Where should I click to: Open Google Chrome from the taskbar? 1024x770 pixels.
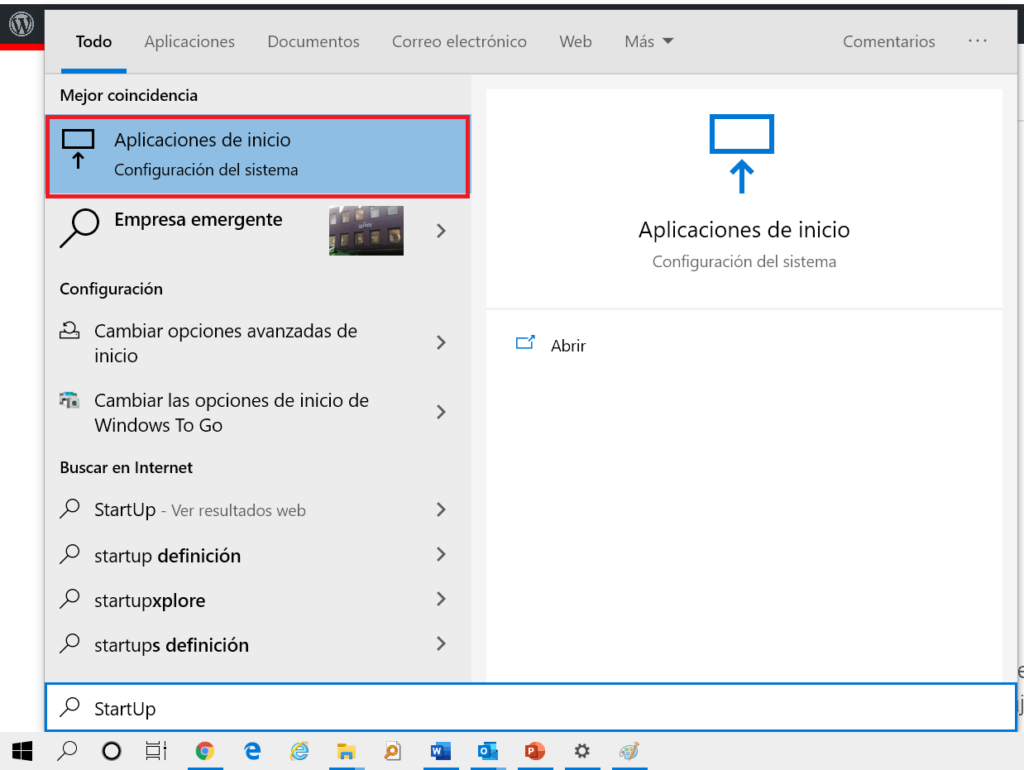[x=205, y=751]
